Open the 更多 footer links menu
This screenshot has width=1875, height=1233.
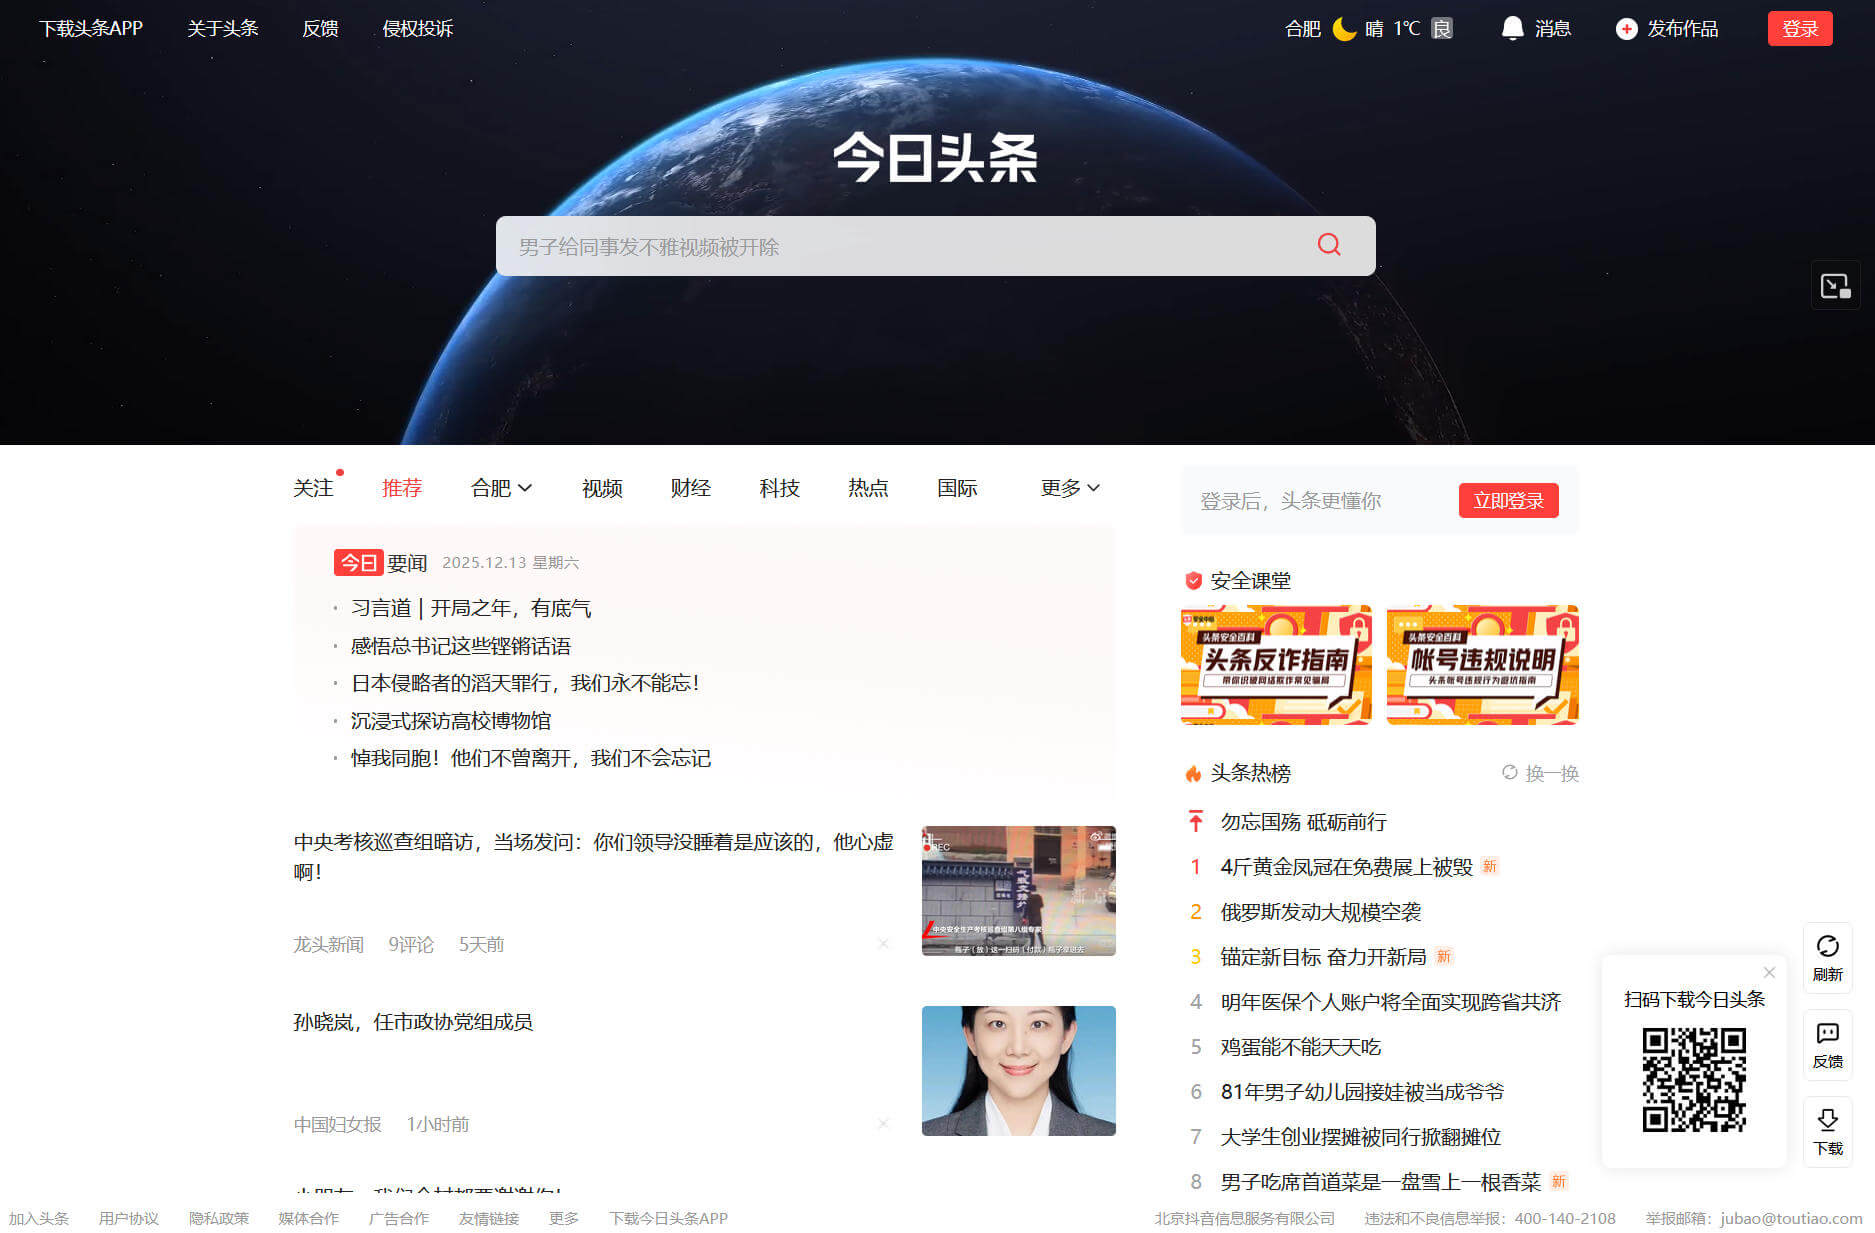point(563,1218)
